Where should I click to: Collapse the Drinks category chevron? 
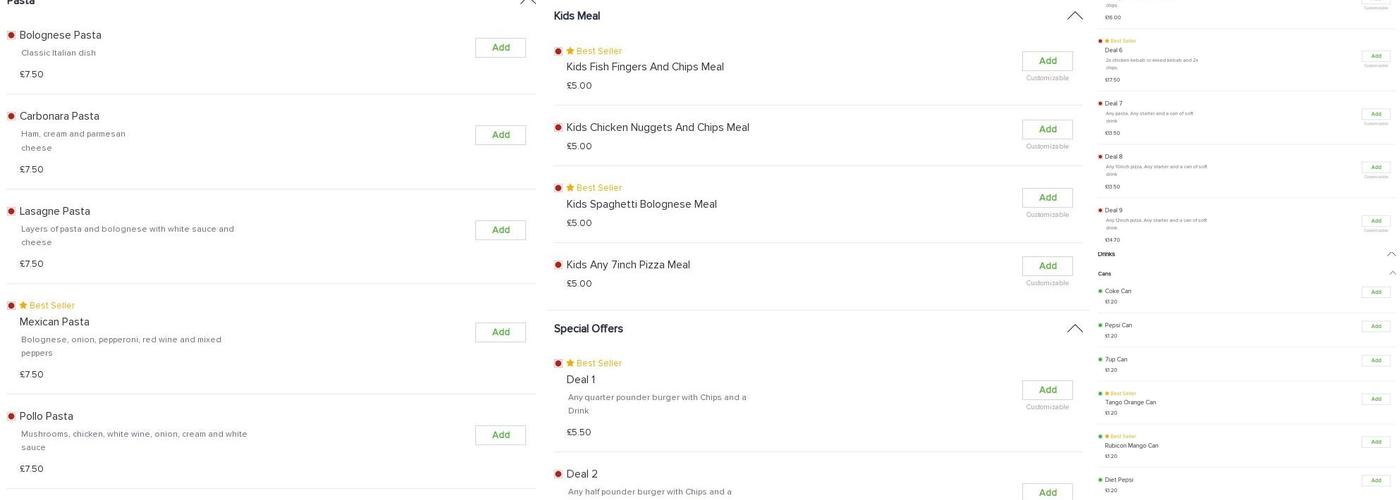[x=1391, y=254]
